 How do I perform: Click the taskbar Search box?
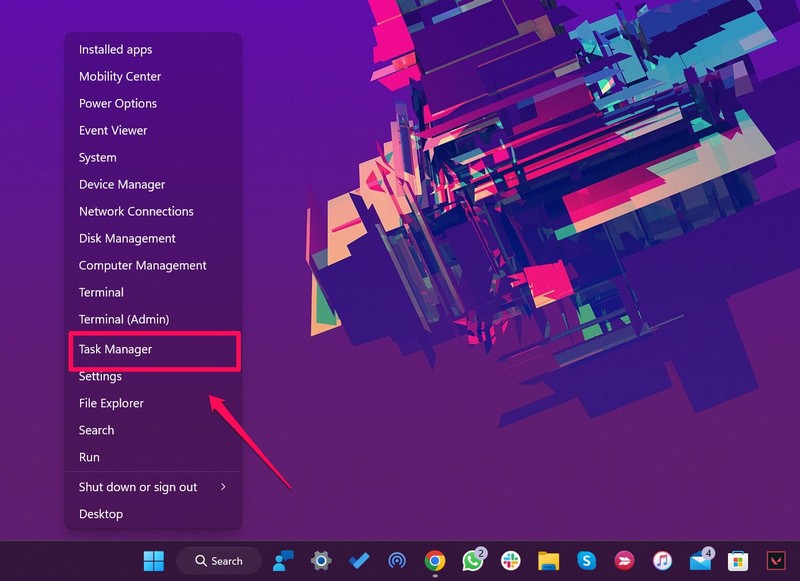pos(219,560)
